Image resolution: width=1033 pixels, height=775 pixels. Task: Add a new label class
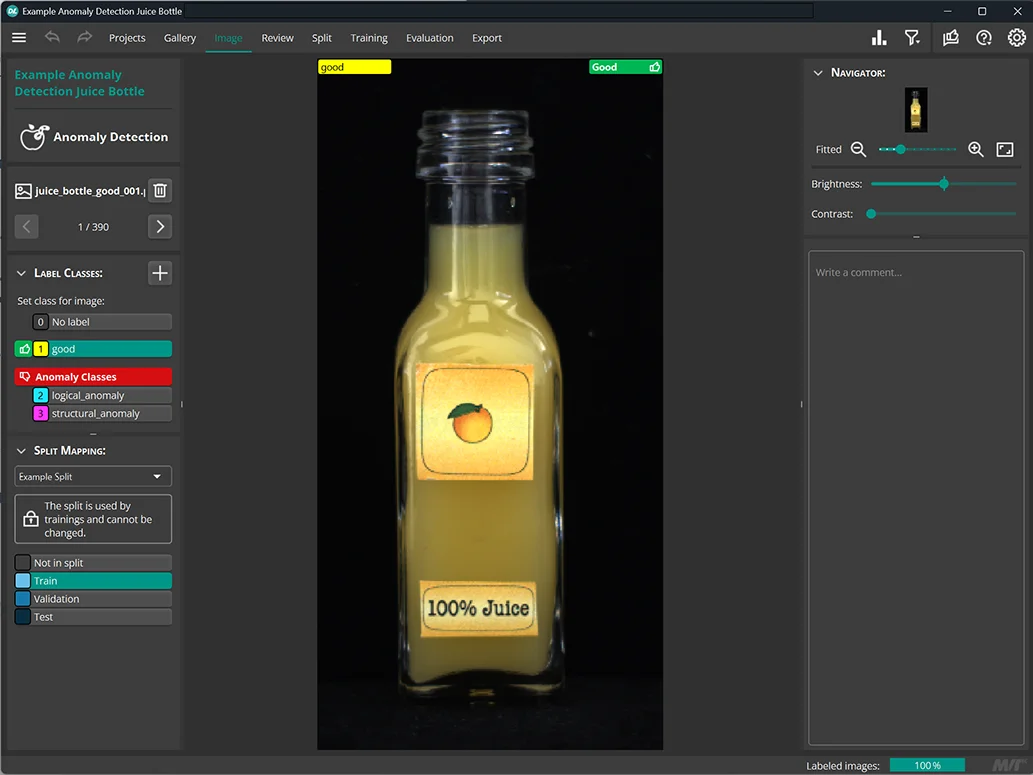tap(160, 273)
